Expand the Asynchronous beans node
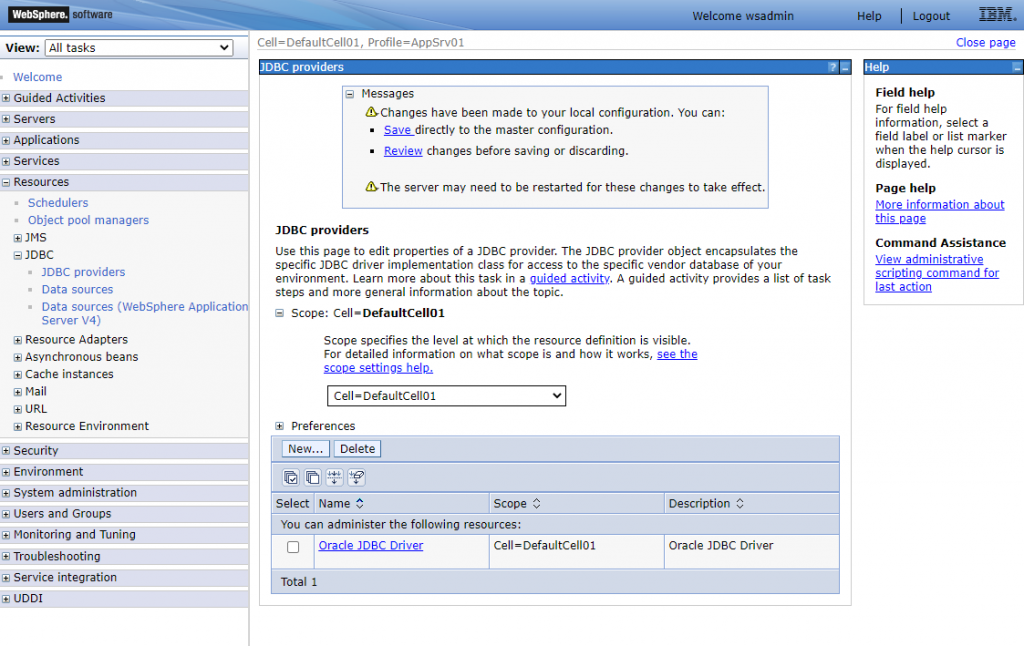1024x646 pixels. pyautogui.click(x=18, y=357)
